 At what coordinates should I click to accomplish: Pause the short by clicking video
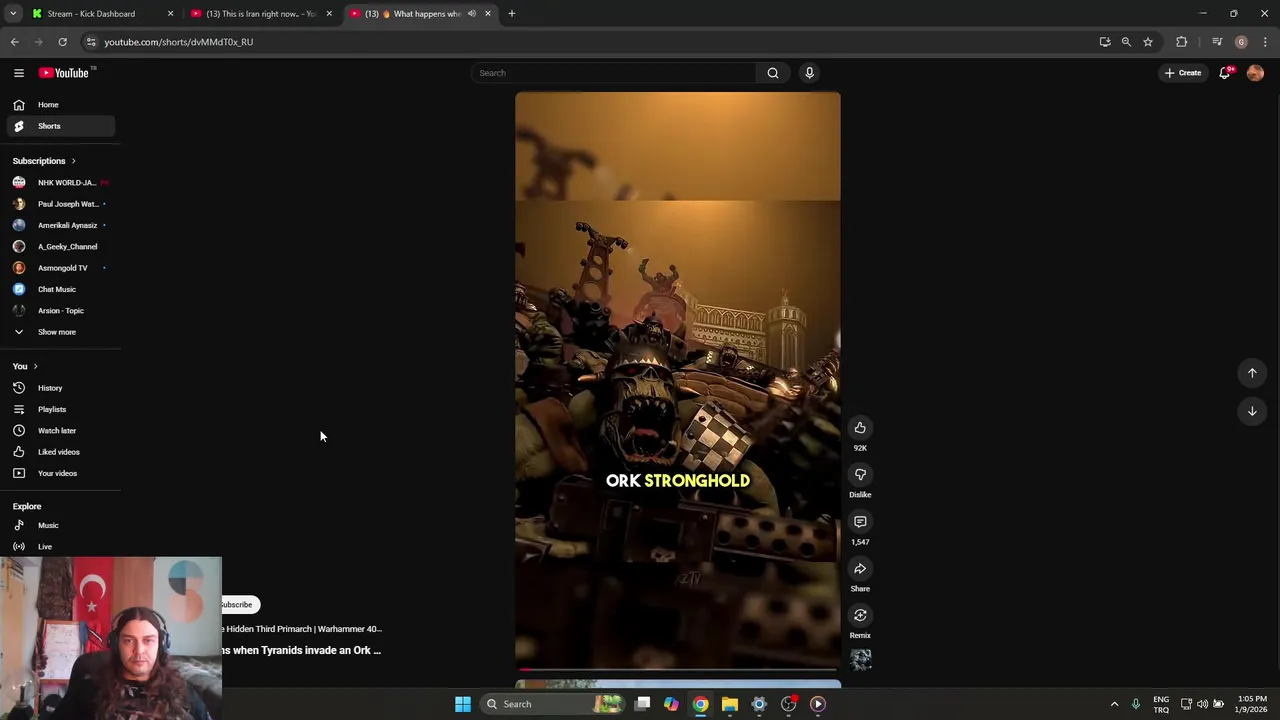678,380
